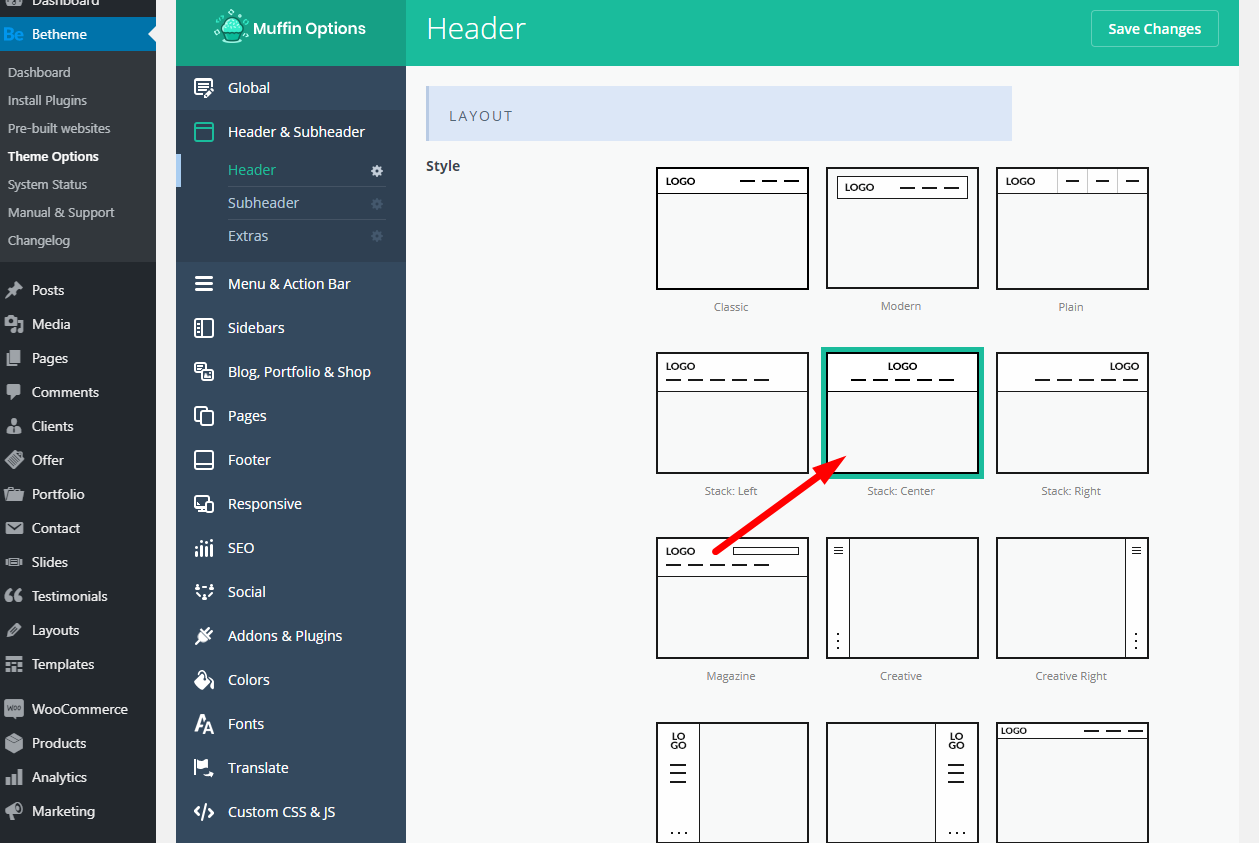Click the gear icon next to Extras
Screen dimensions: 1259x843
click(377, 237)
